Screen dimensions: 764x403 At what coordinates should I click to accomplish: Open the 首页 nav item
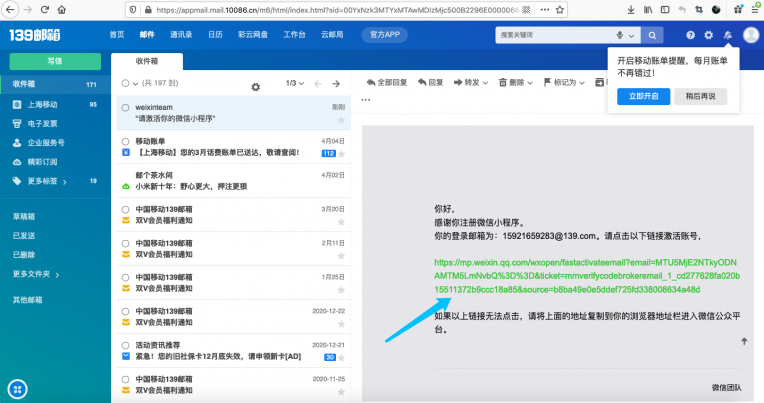116,35
